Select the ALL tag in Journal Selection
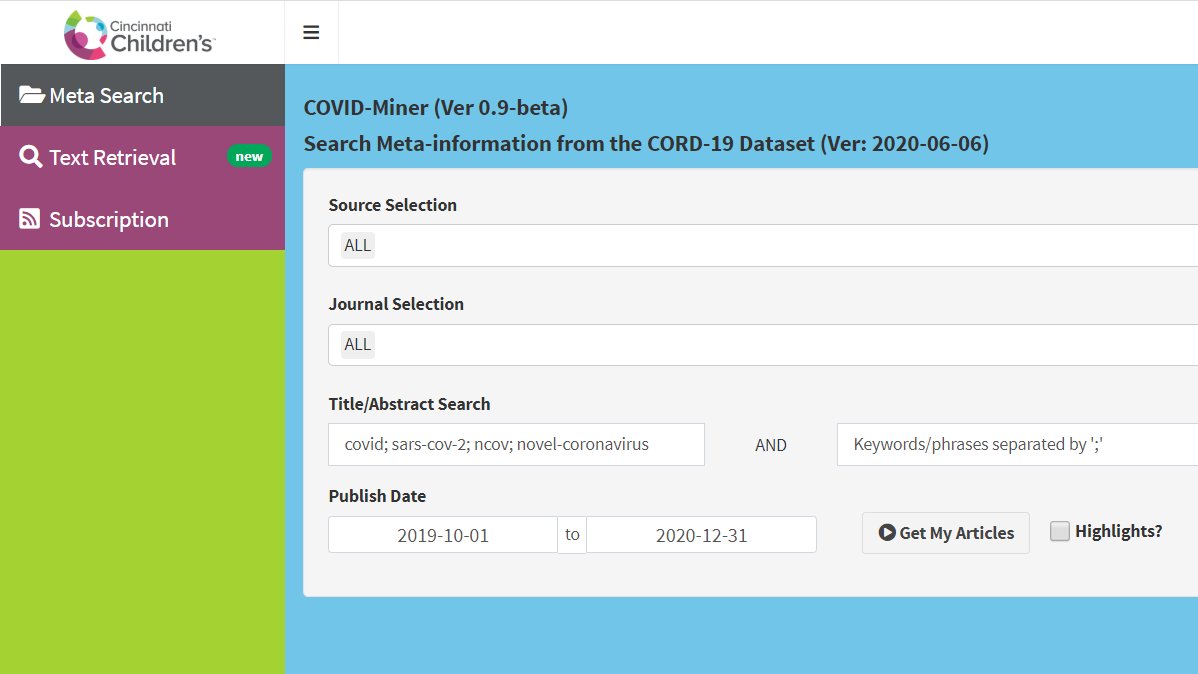 point(358,345)
